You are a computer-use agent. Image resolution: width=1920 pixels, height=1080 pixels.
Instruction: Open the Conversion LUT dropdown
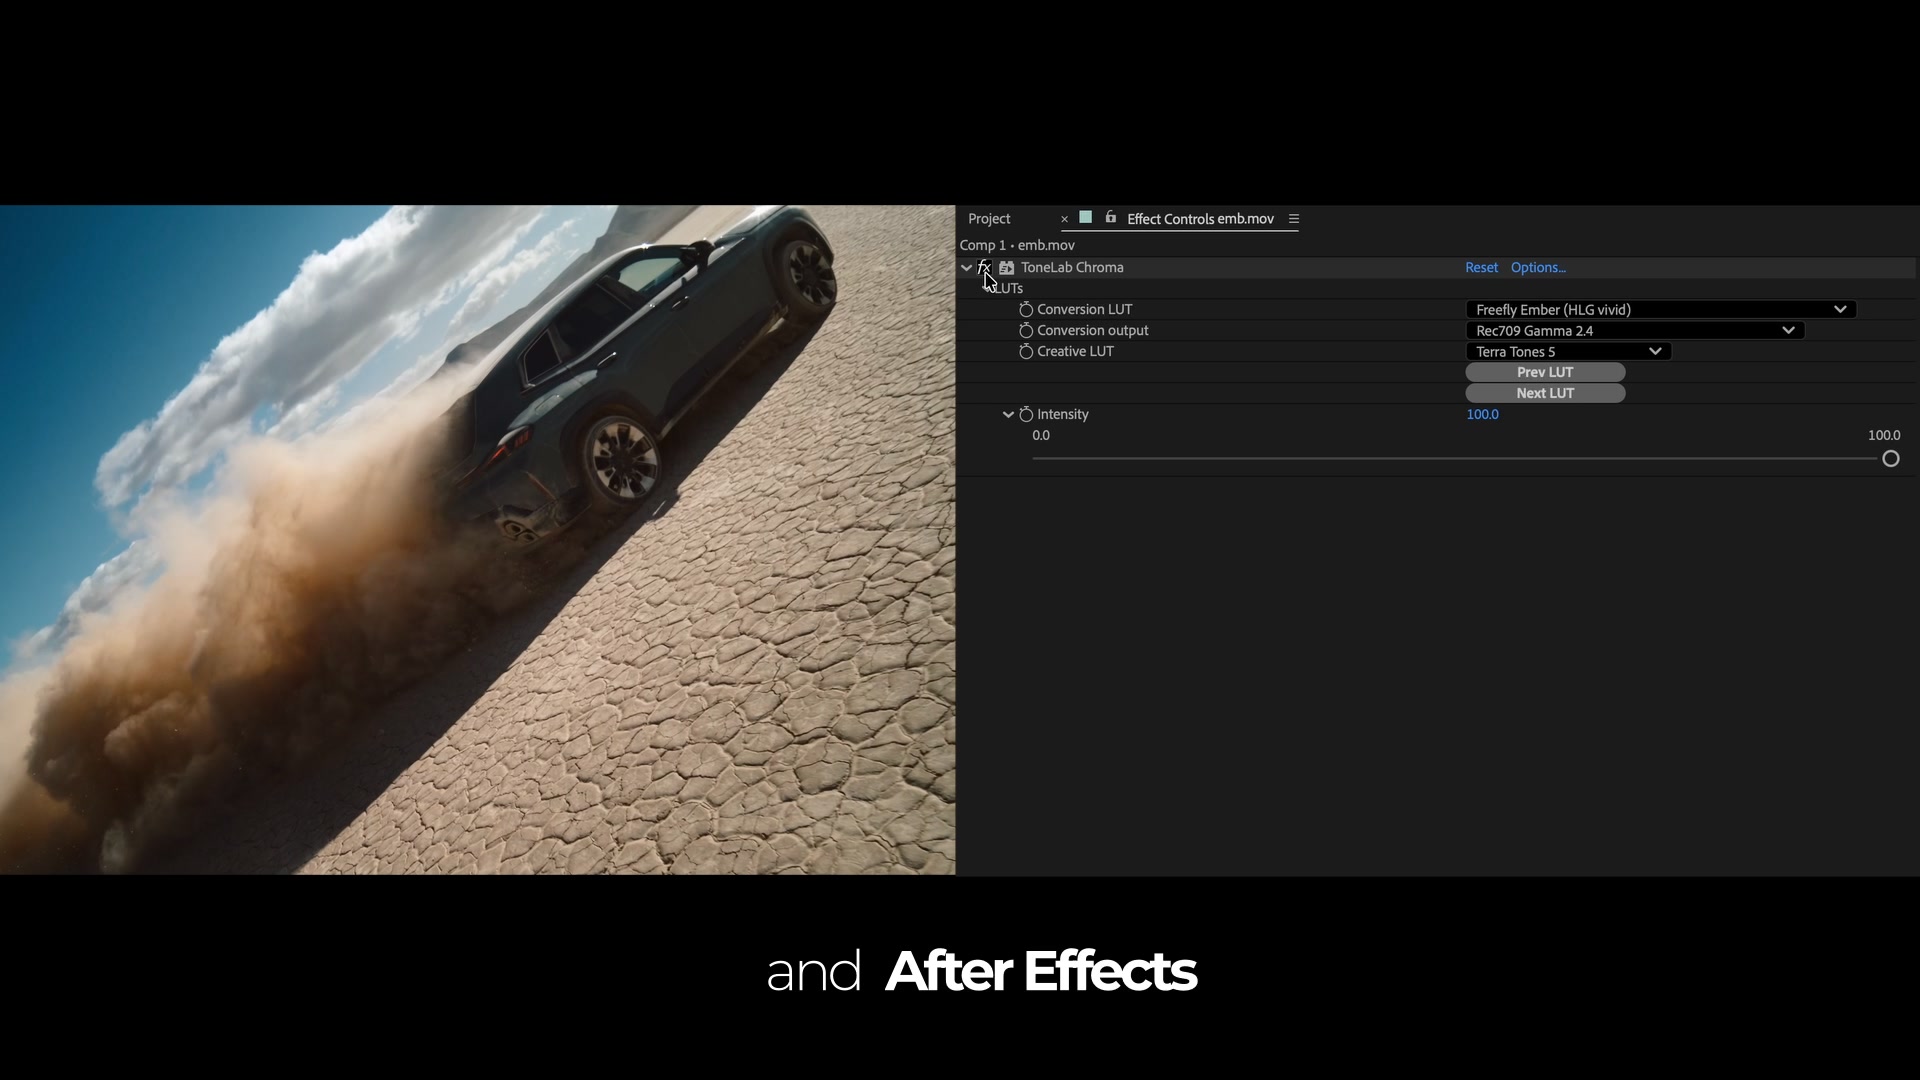[x=1660, y=310]
